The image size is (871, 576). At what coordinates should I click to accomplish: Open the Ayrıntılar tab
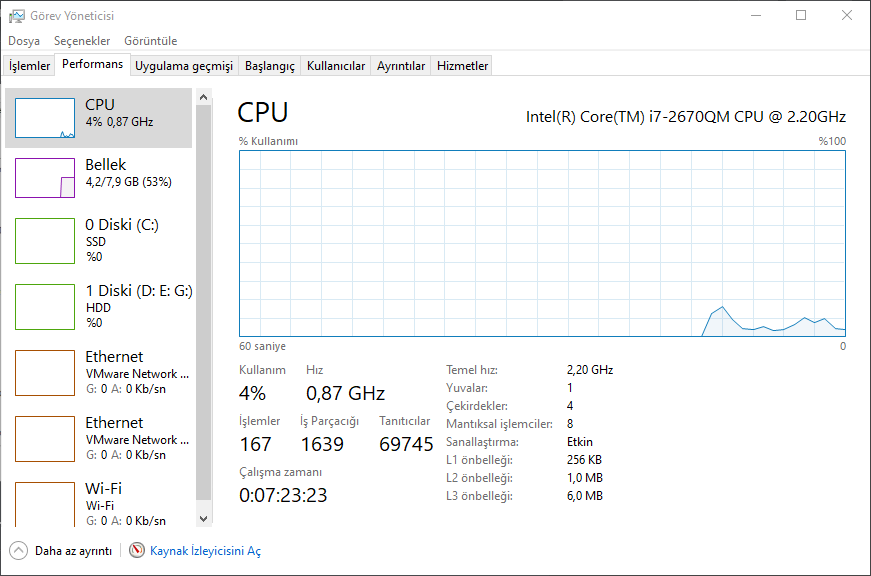(x=401, y=66)
